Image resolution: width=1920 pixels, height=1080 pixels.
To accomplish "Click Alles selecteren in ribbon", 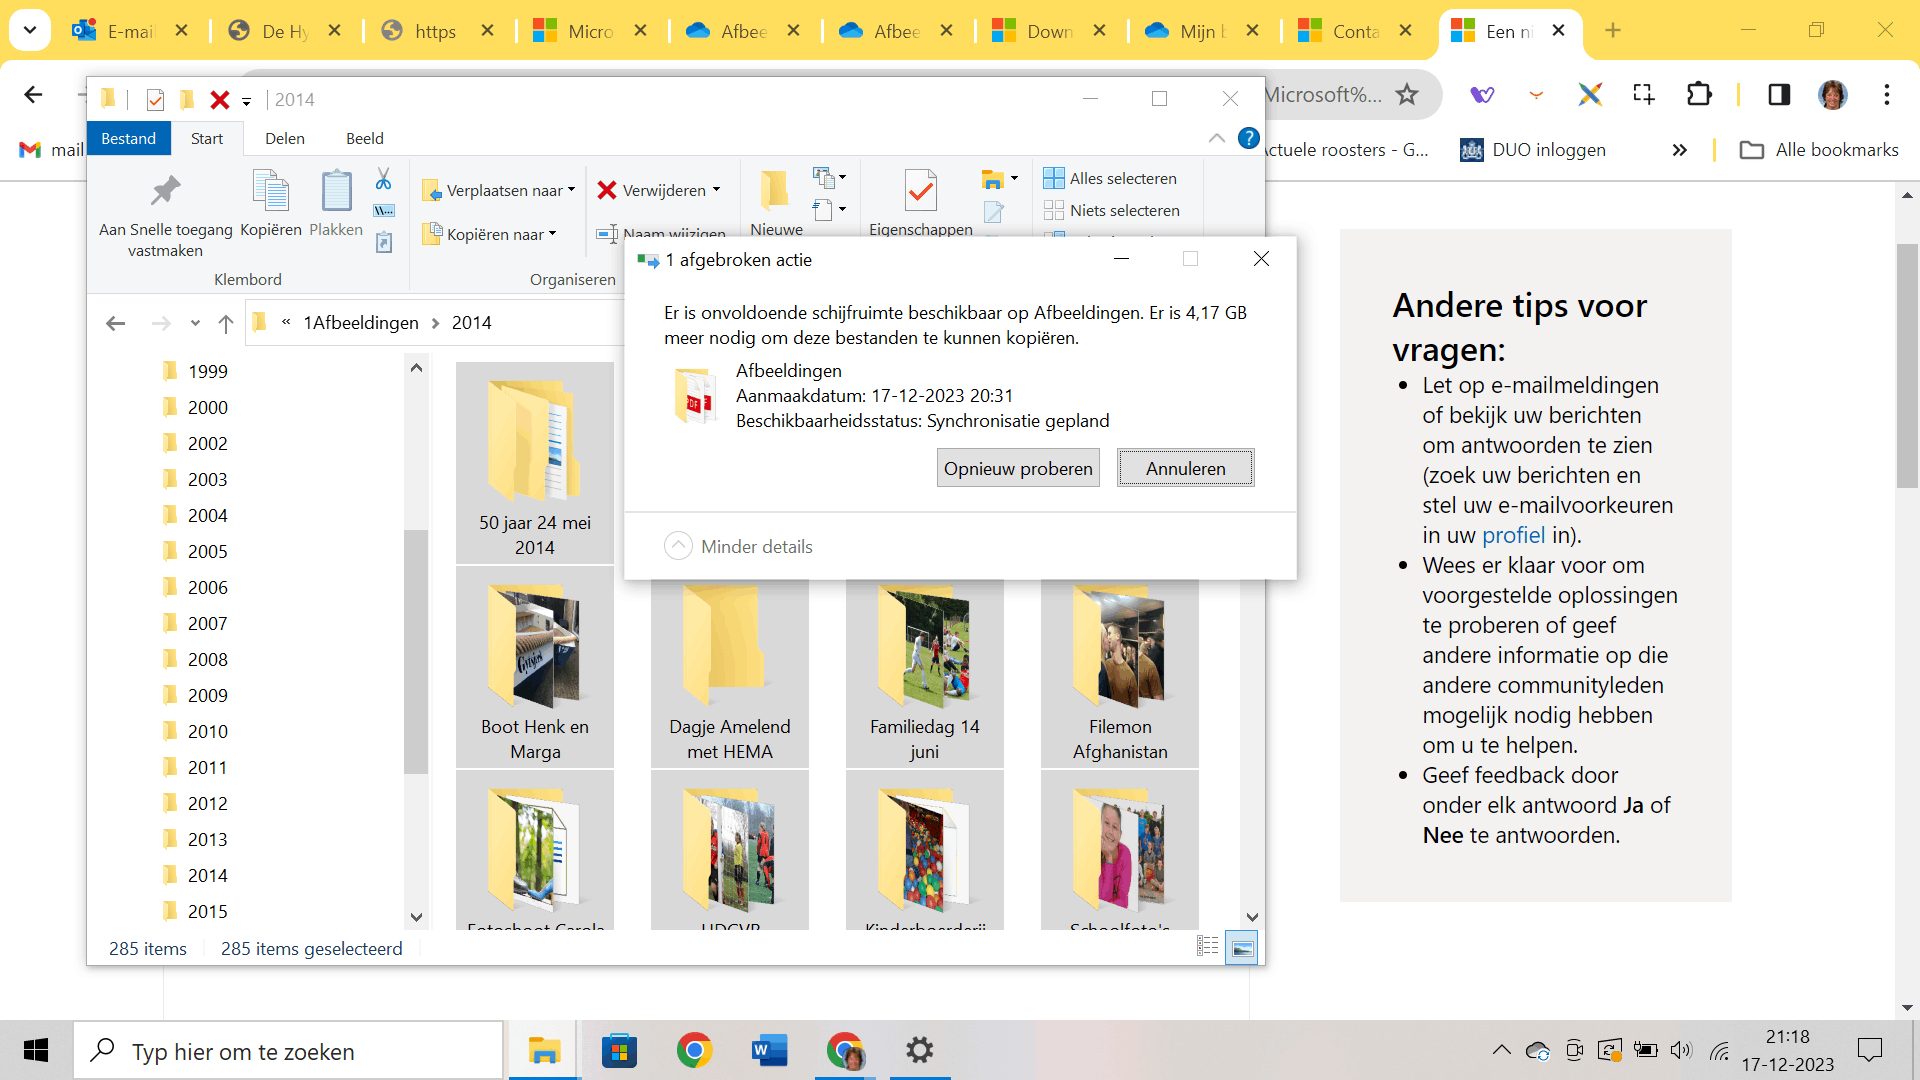I will pyautogui.click(x=1110, y=178).
